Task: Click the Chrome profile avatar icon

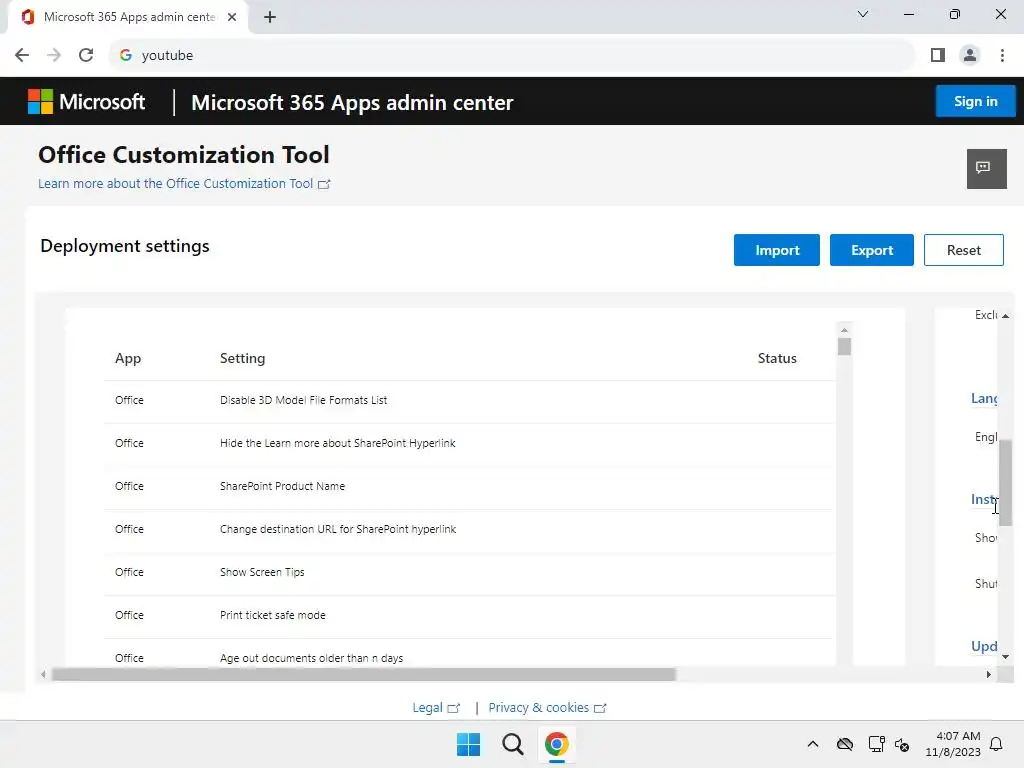Action: pyautogui.click(x=969, y=55)
